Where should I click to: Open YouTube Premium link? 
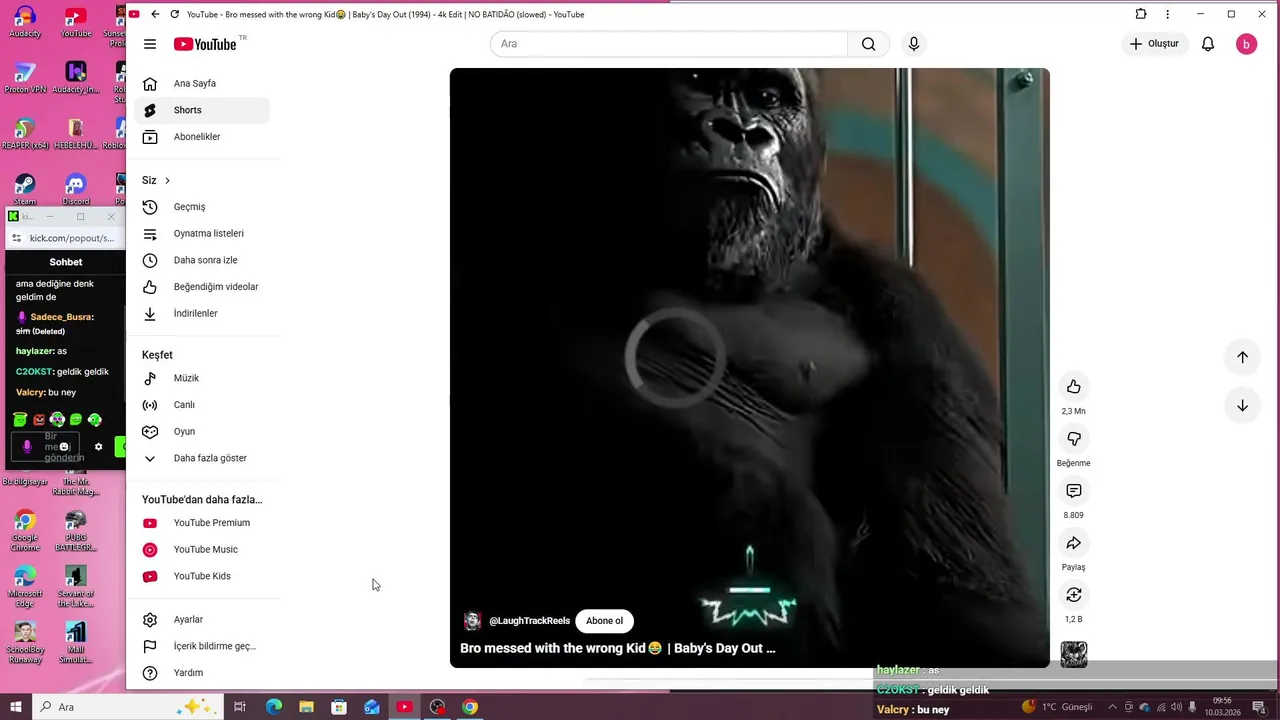point(202,523)
